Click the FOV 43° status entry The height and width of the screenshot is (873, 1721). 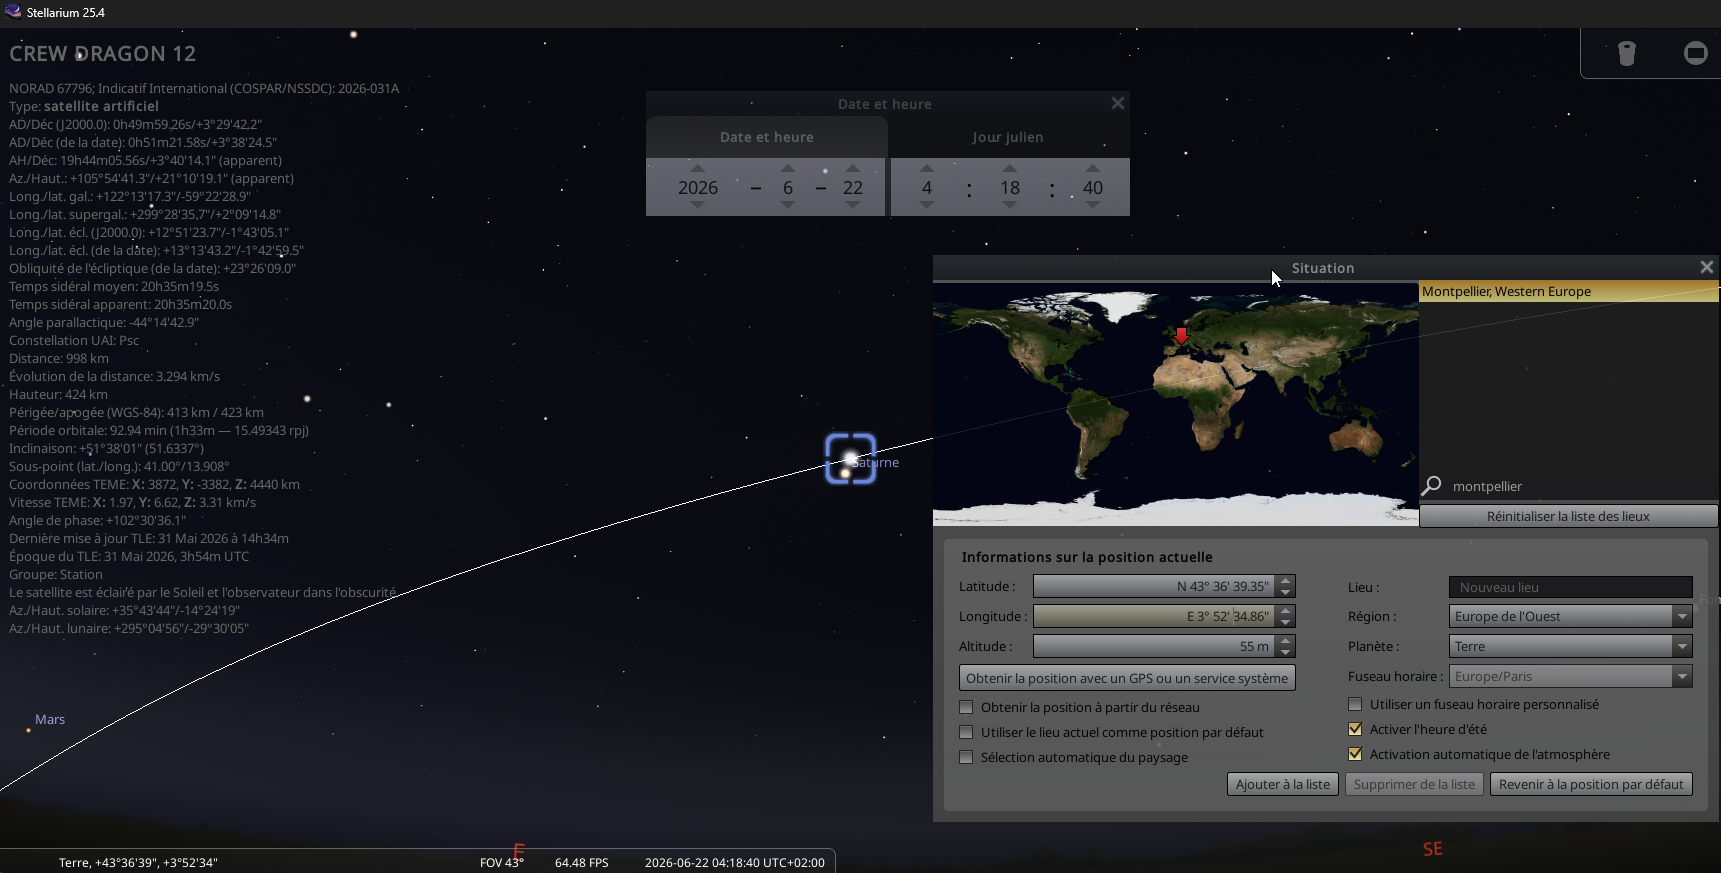click(x=501, y=862)
